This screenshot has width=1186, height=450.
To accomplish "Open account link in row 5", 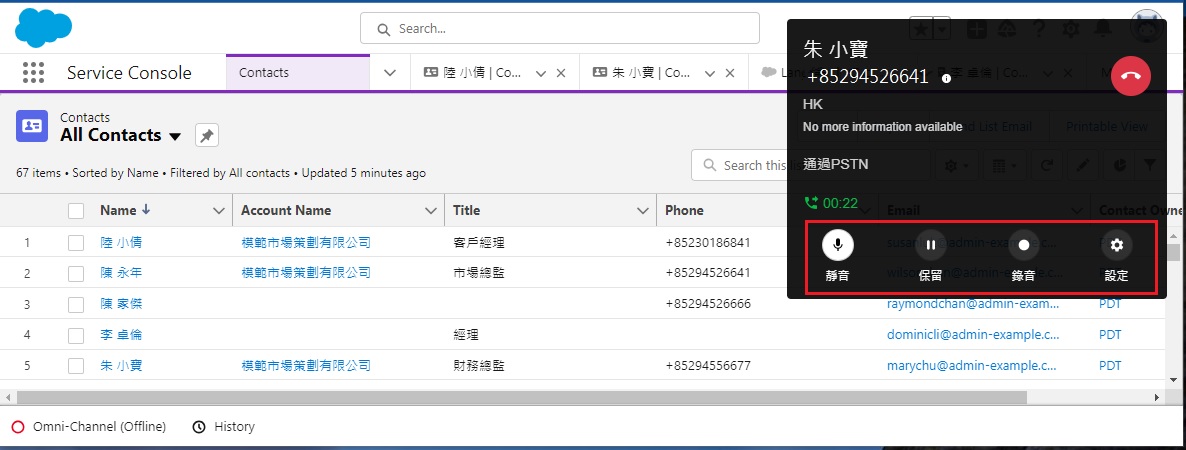I will click(306, 366).
